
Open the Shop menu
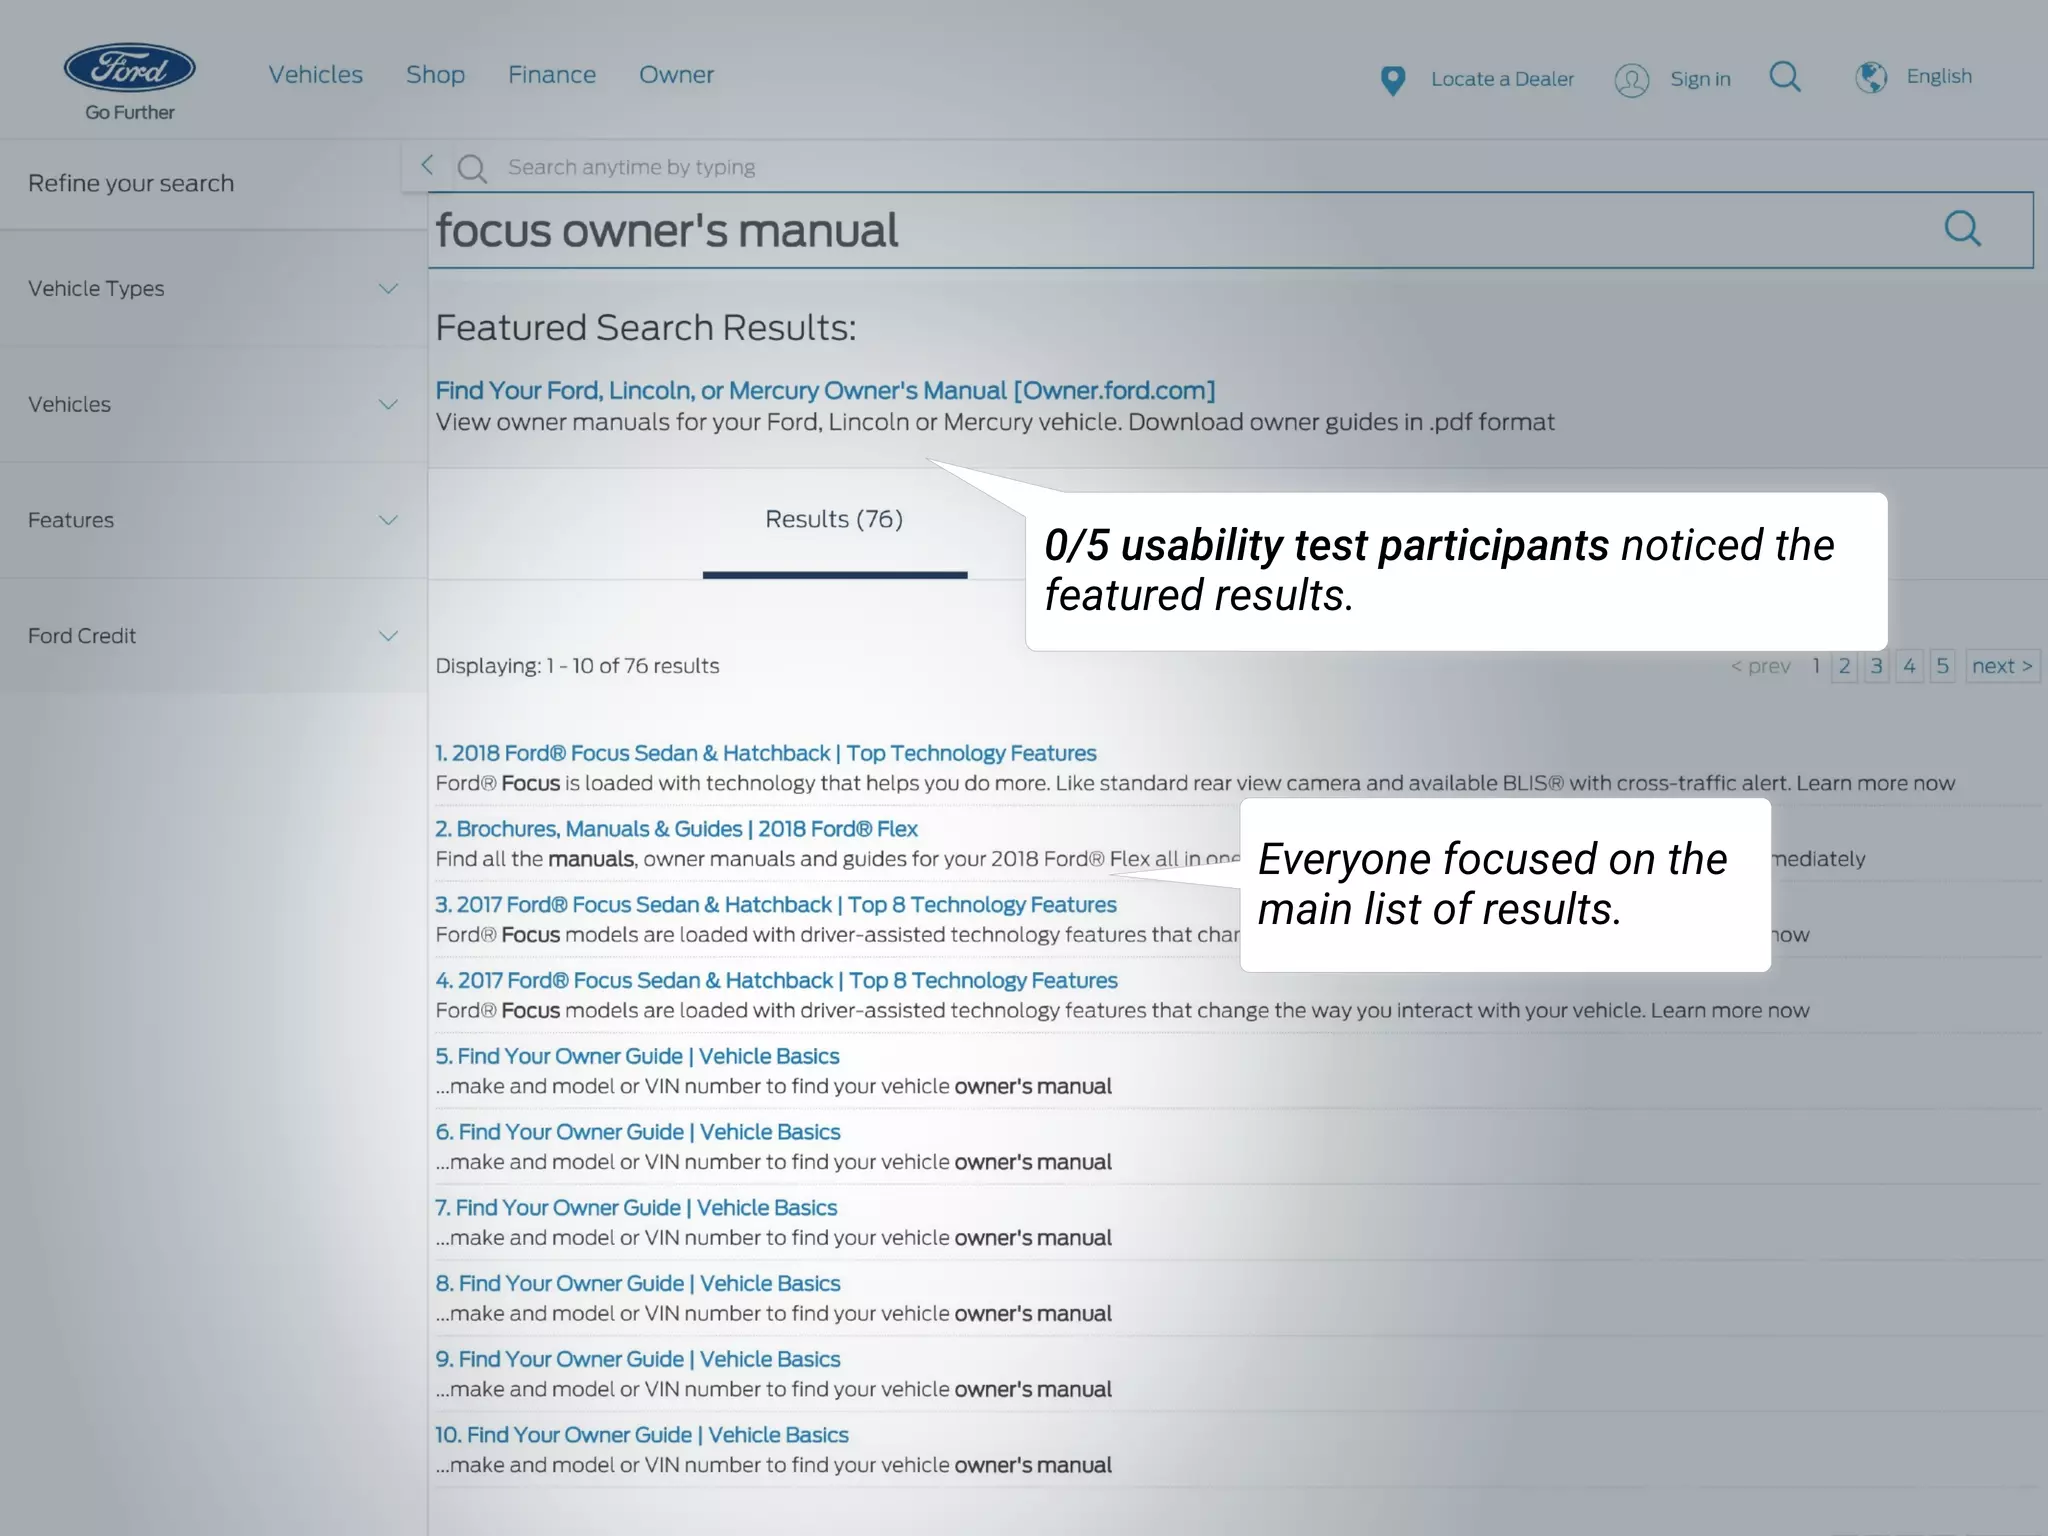point(435,75)
